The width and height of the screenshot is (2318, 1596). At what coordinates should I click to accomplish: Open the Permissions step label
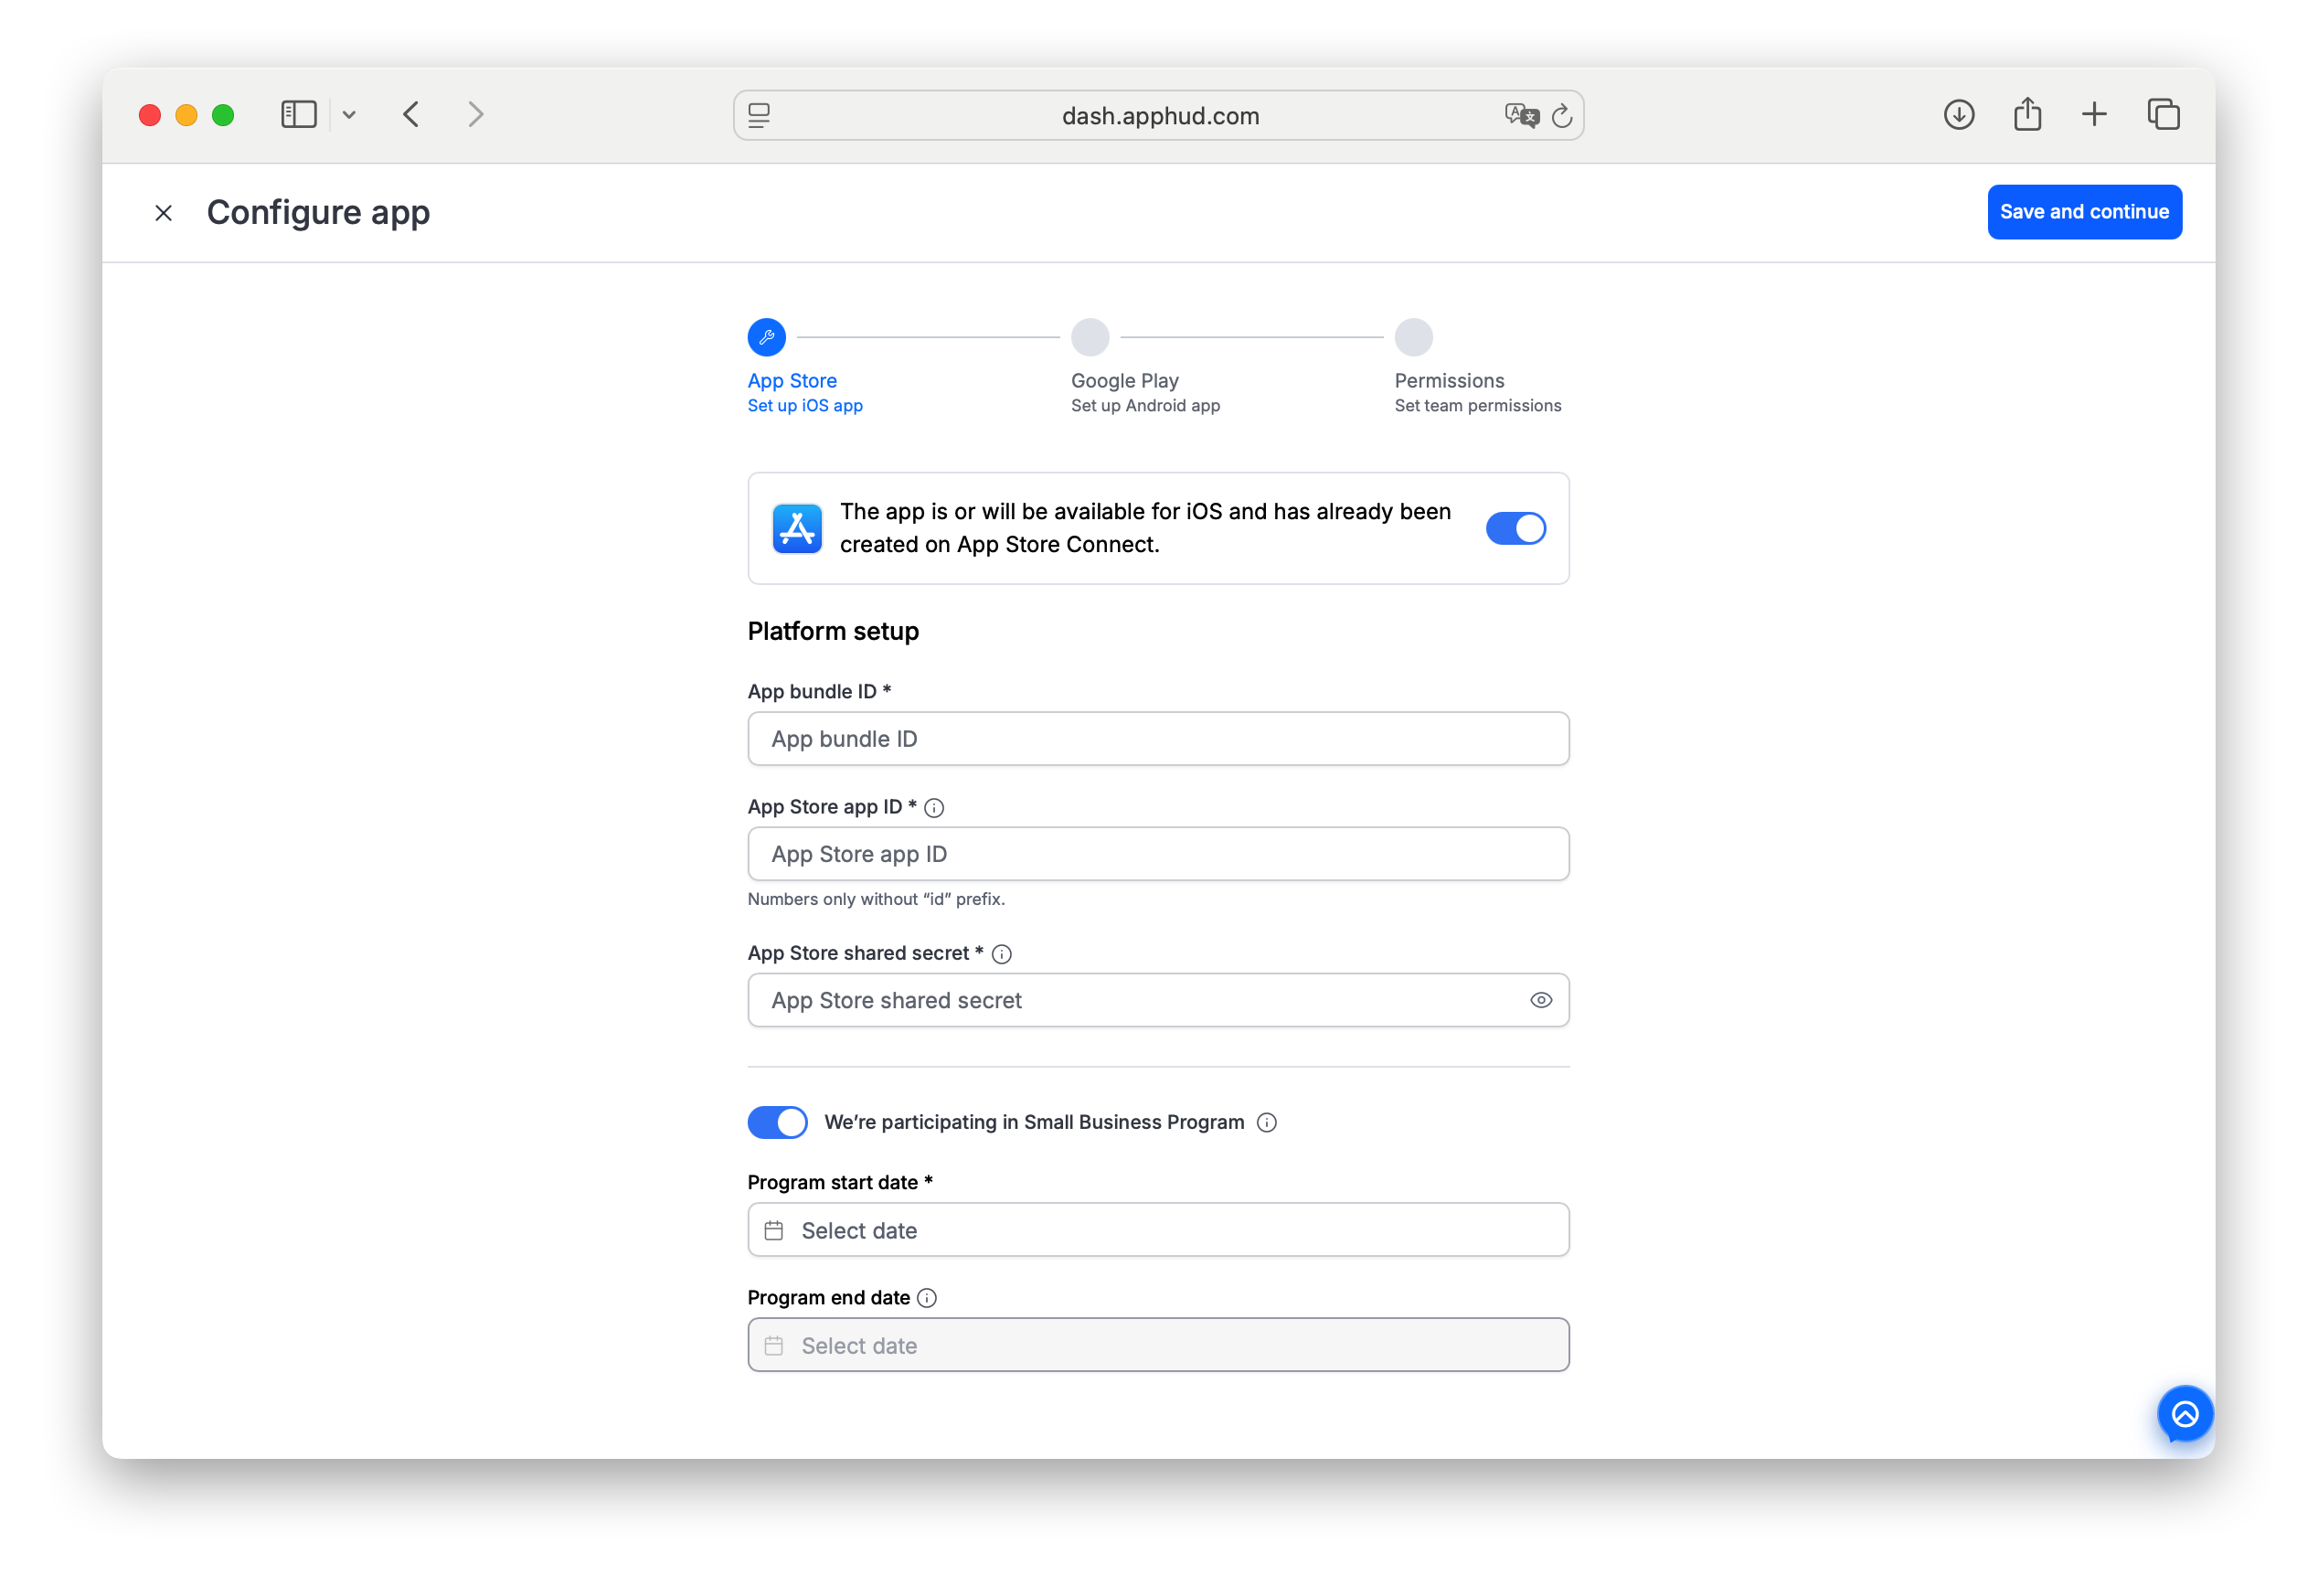(x=1449, y=381)
